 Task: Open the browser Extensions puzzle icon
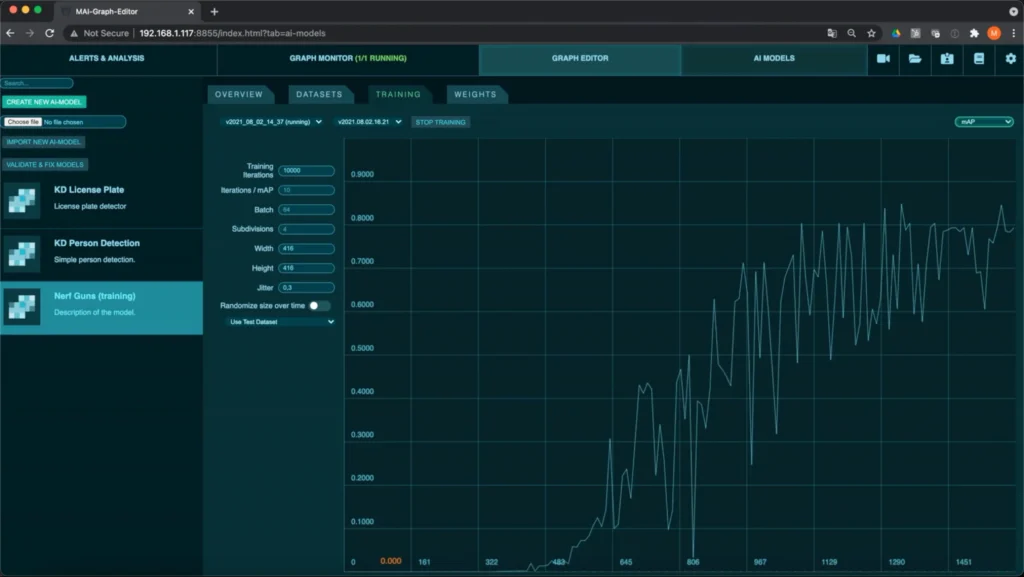pyautogui.click(x=974, y=33)
